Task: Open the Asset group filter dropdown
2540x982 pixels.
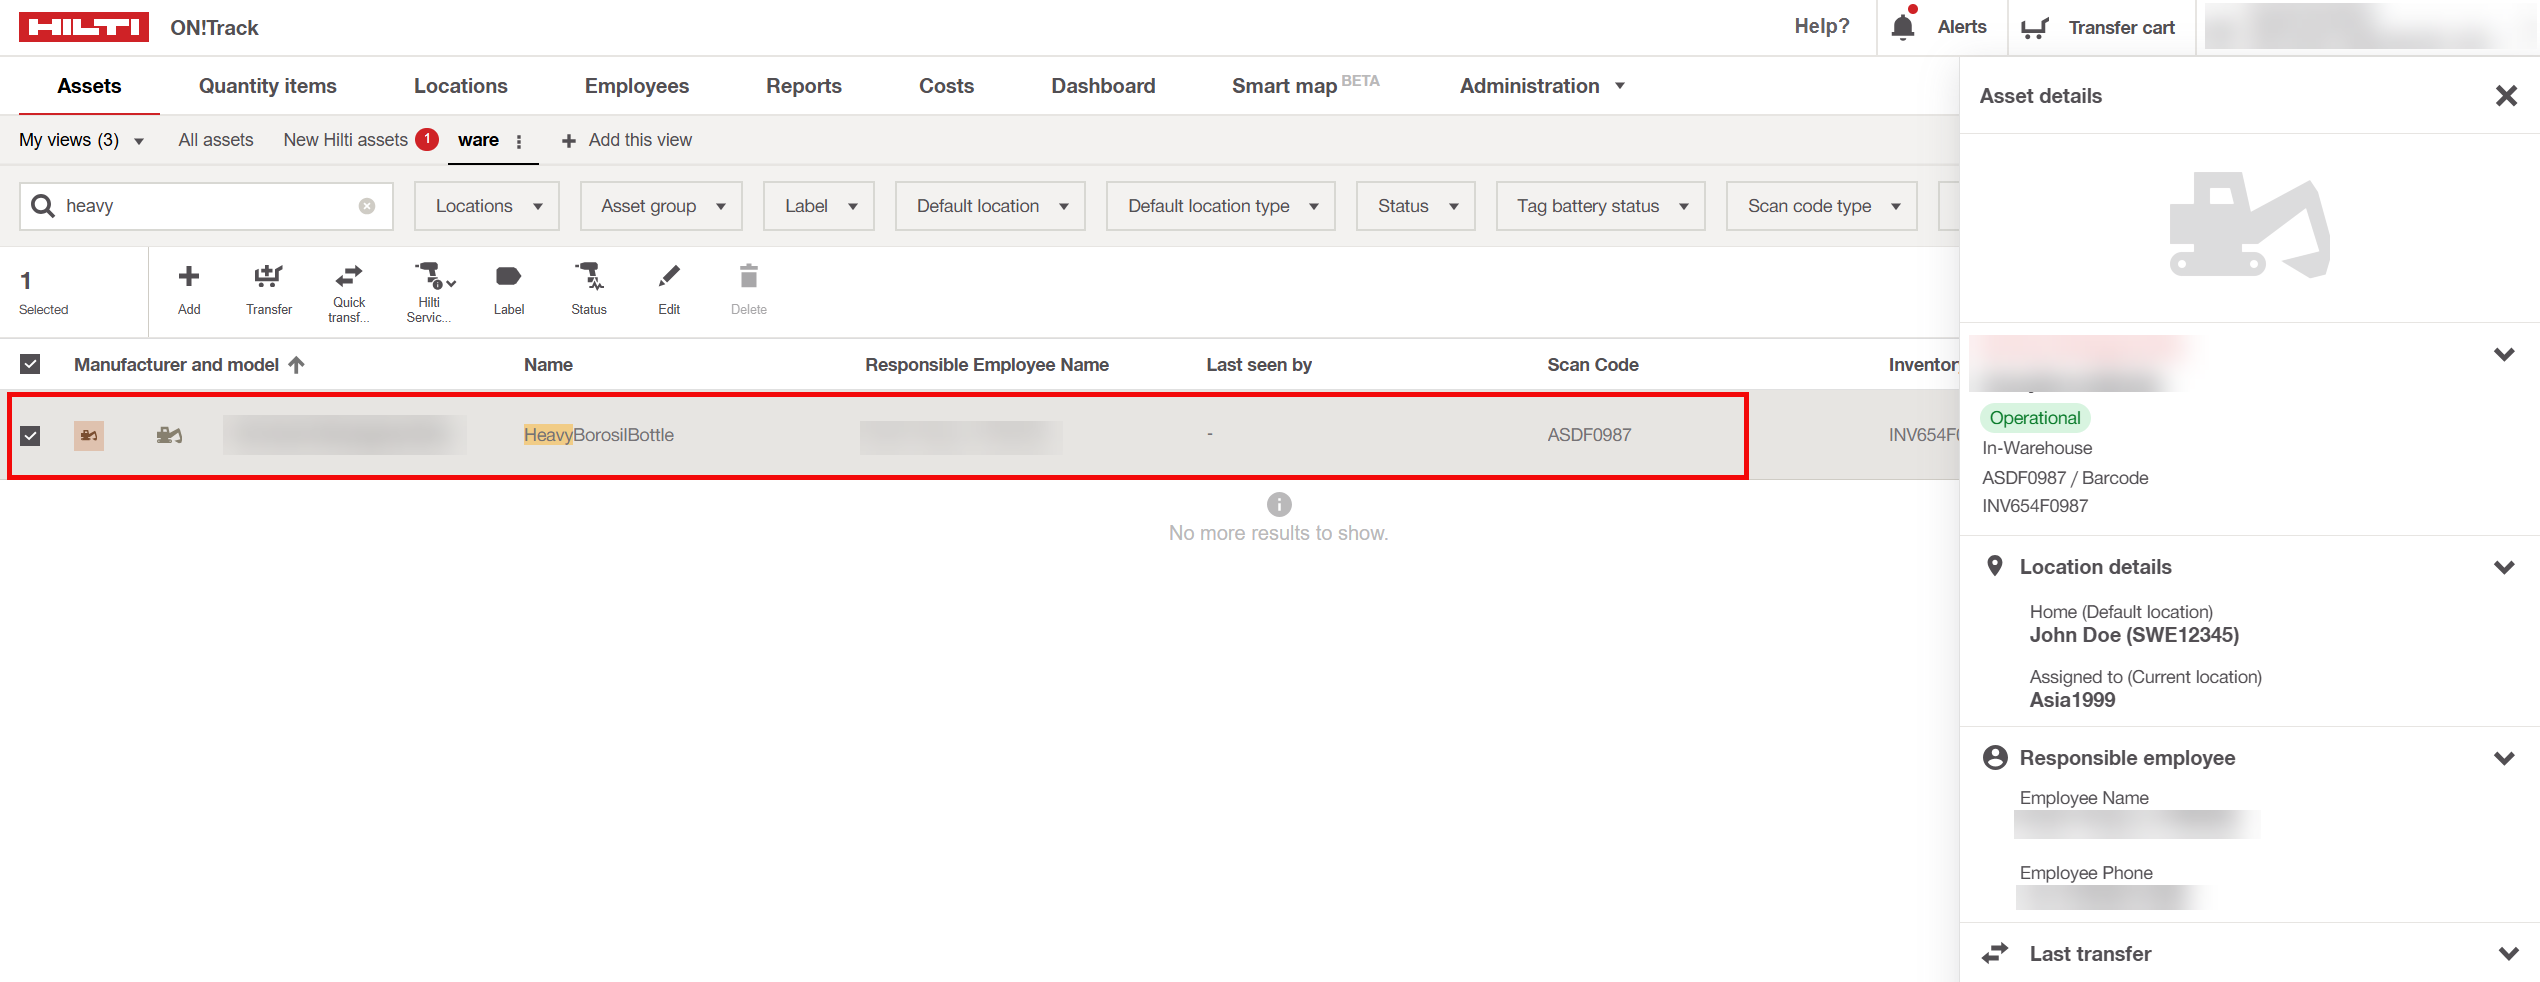Action: coord(661,206)
